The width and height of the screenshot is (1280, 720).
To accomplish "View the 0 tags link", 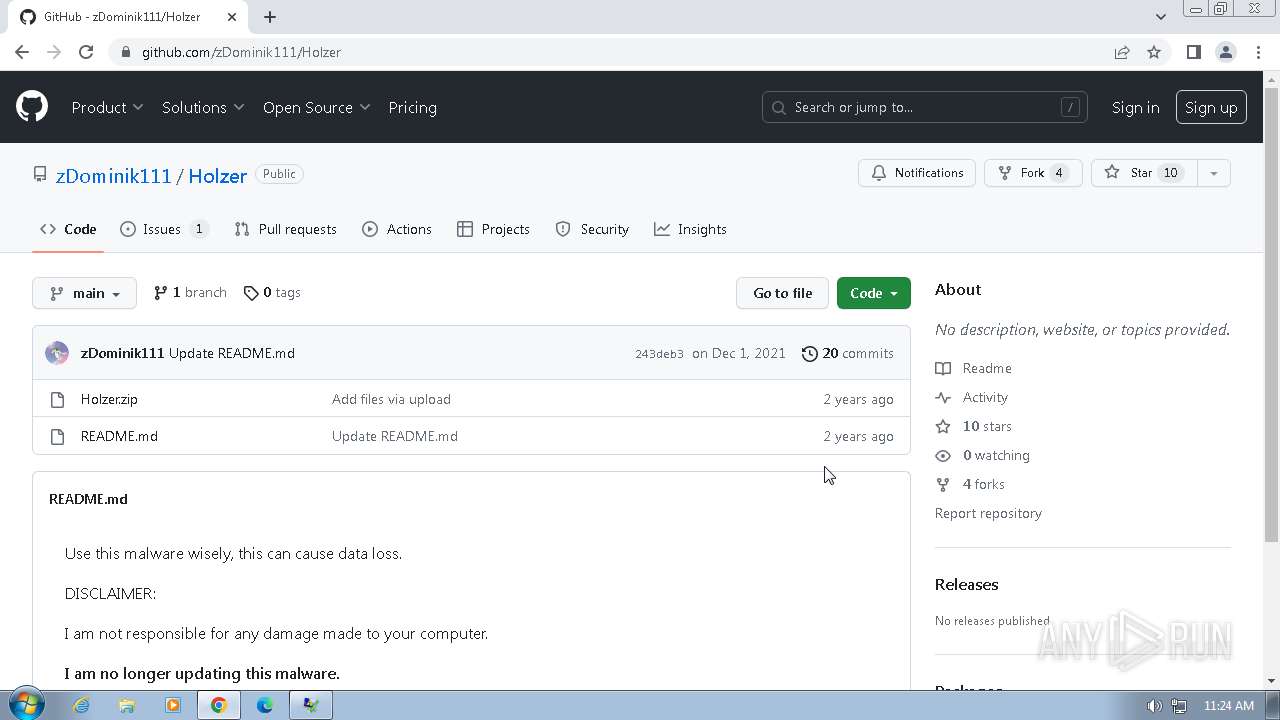I will (272, 293).
